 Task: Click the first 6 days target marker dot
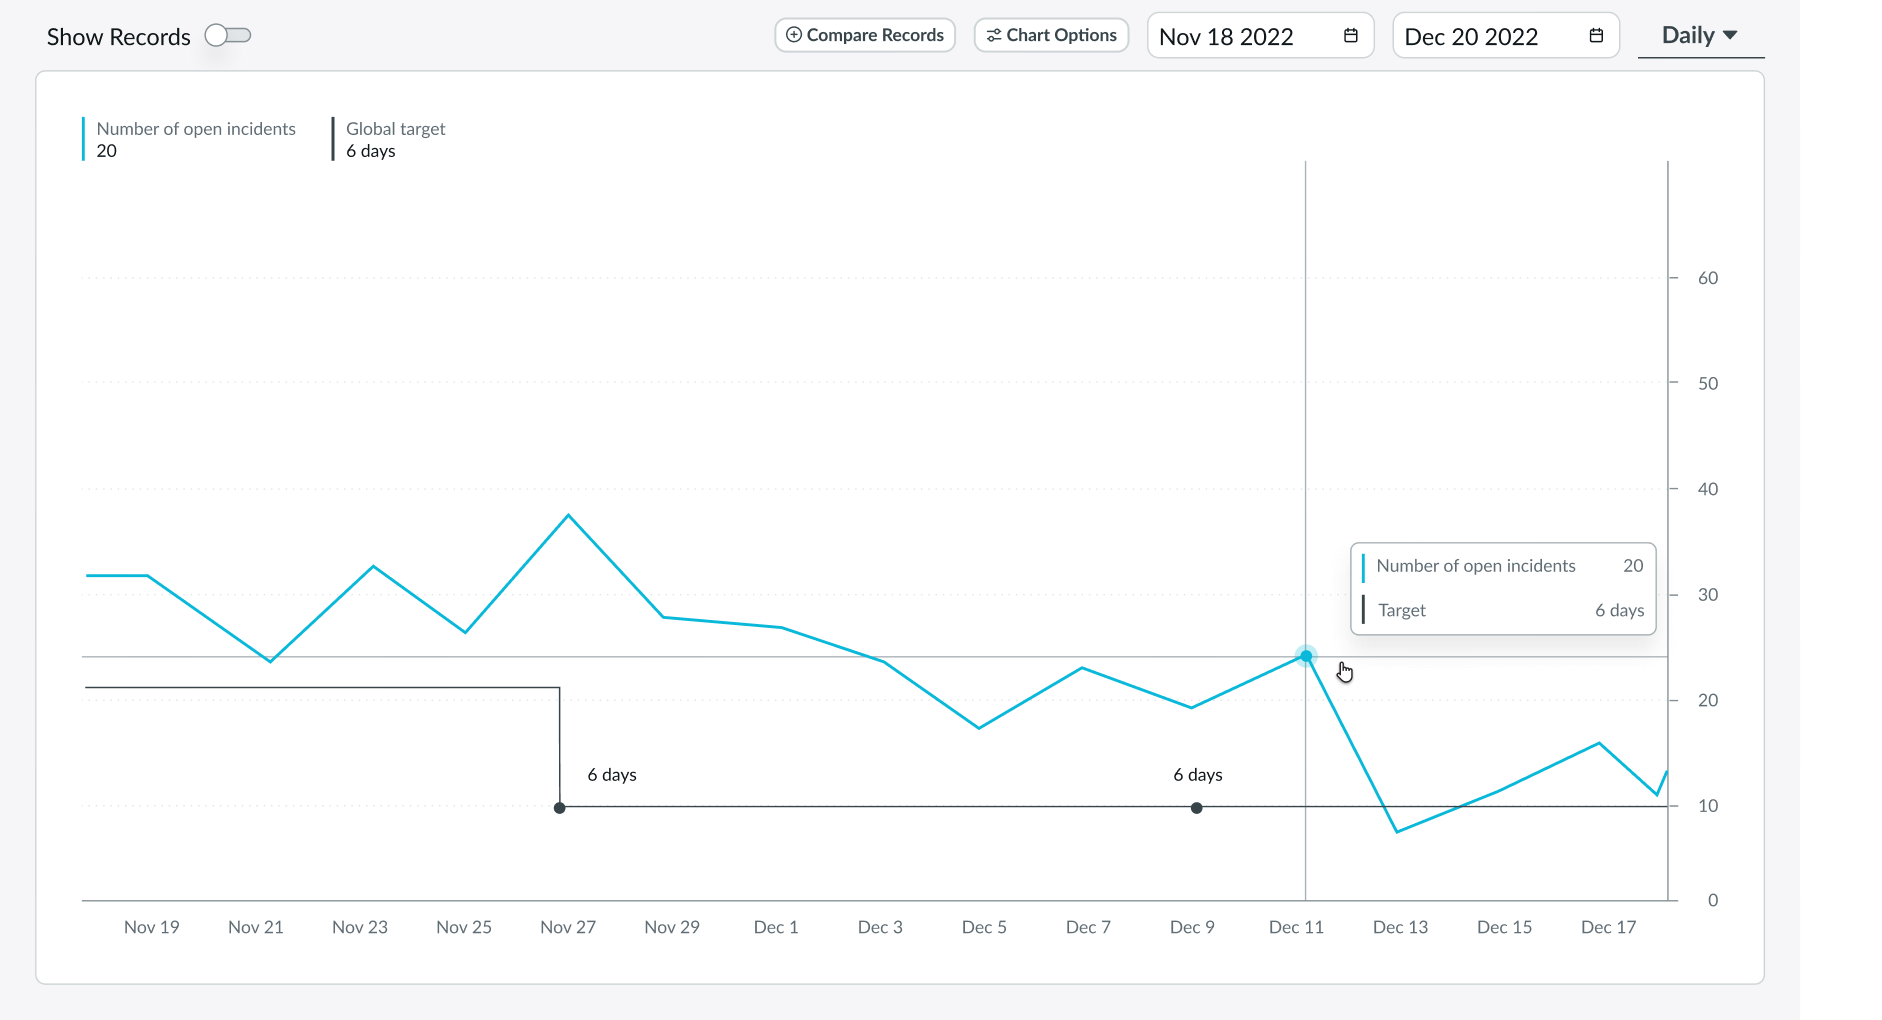(559, 806)
